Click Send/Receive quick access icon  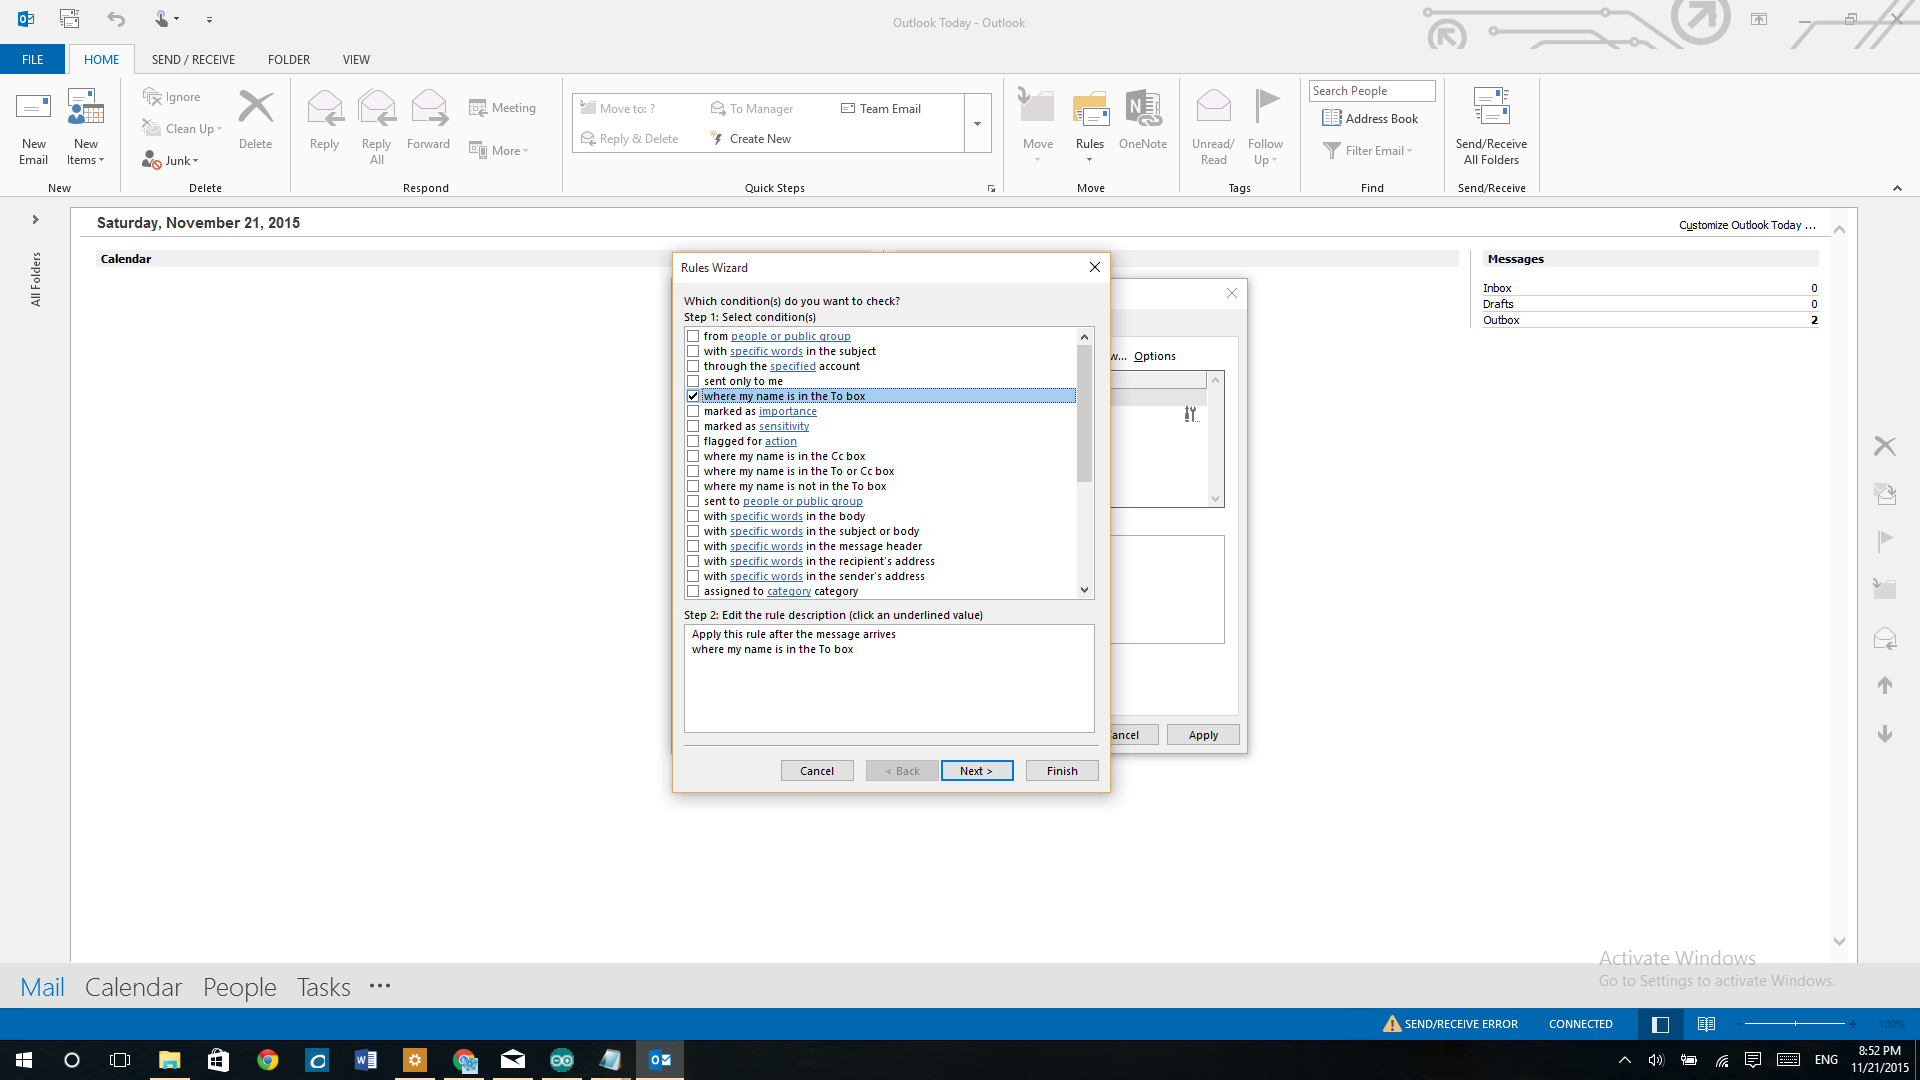tap(69, 18)
